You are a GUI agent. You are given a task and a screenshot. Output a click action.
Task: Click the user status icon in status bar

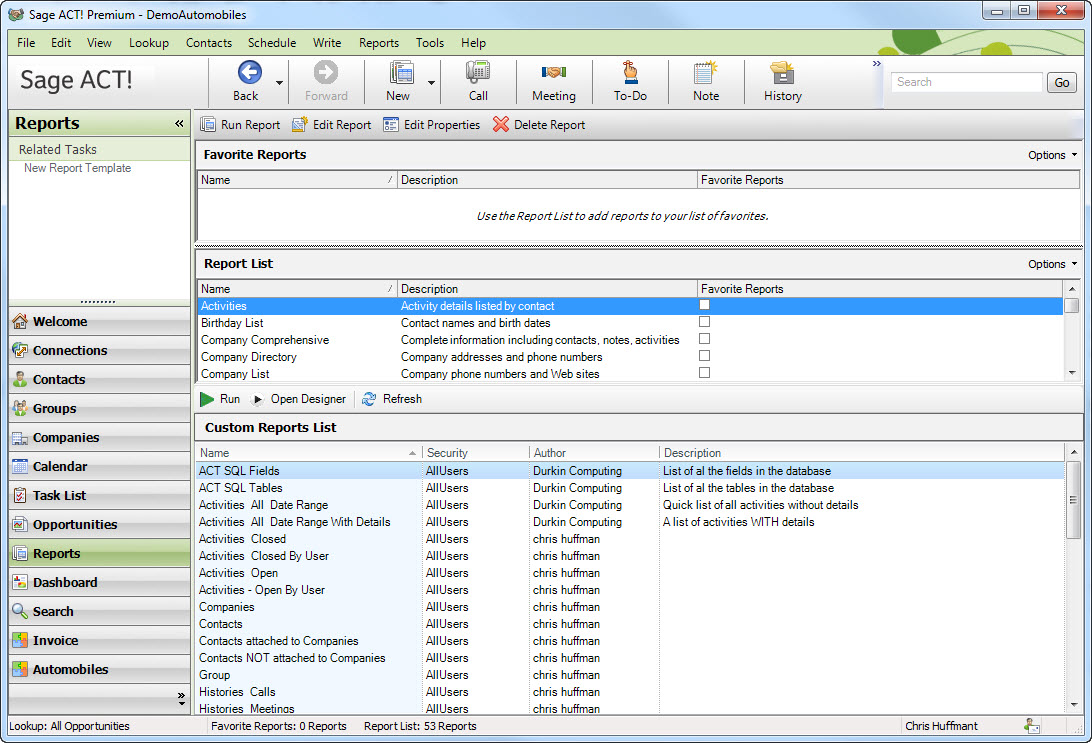pyautogui.click(x=1031, y=726)
